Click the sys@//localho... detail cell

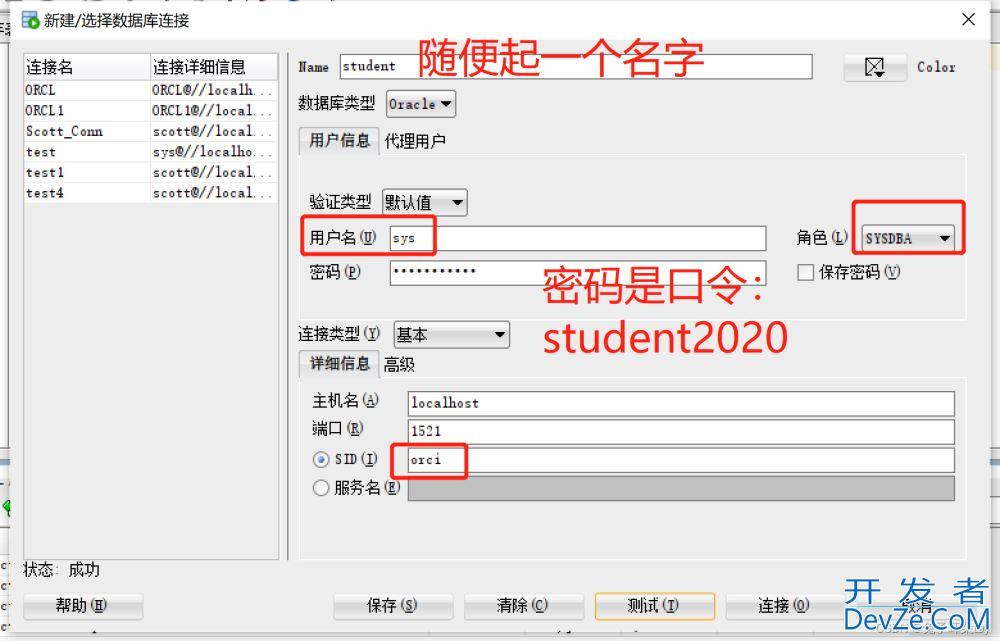click(214, 152)
